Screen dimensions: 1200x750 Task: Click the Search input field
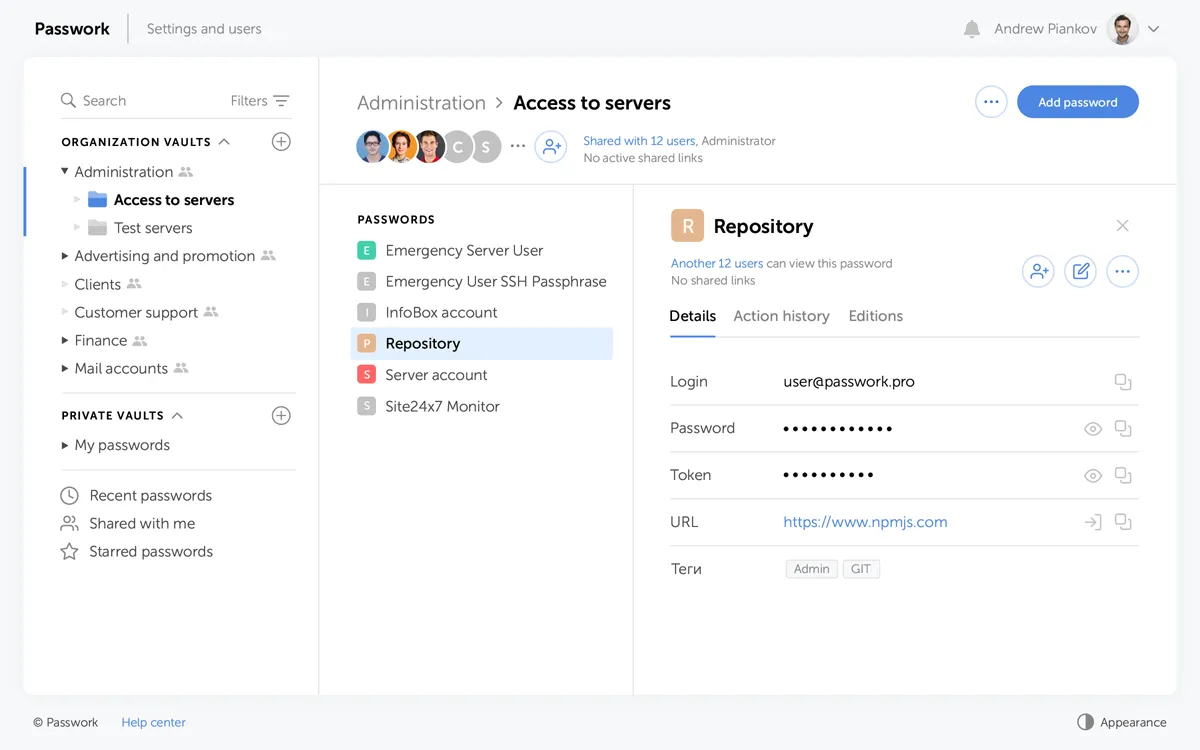click(140, 101)
